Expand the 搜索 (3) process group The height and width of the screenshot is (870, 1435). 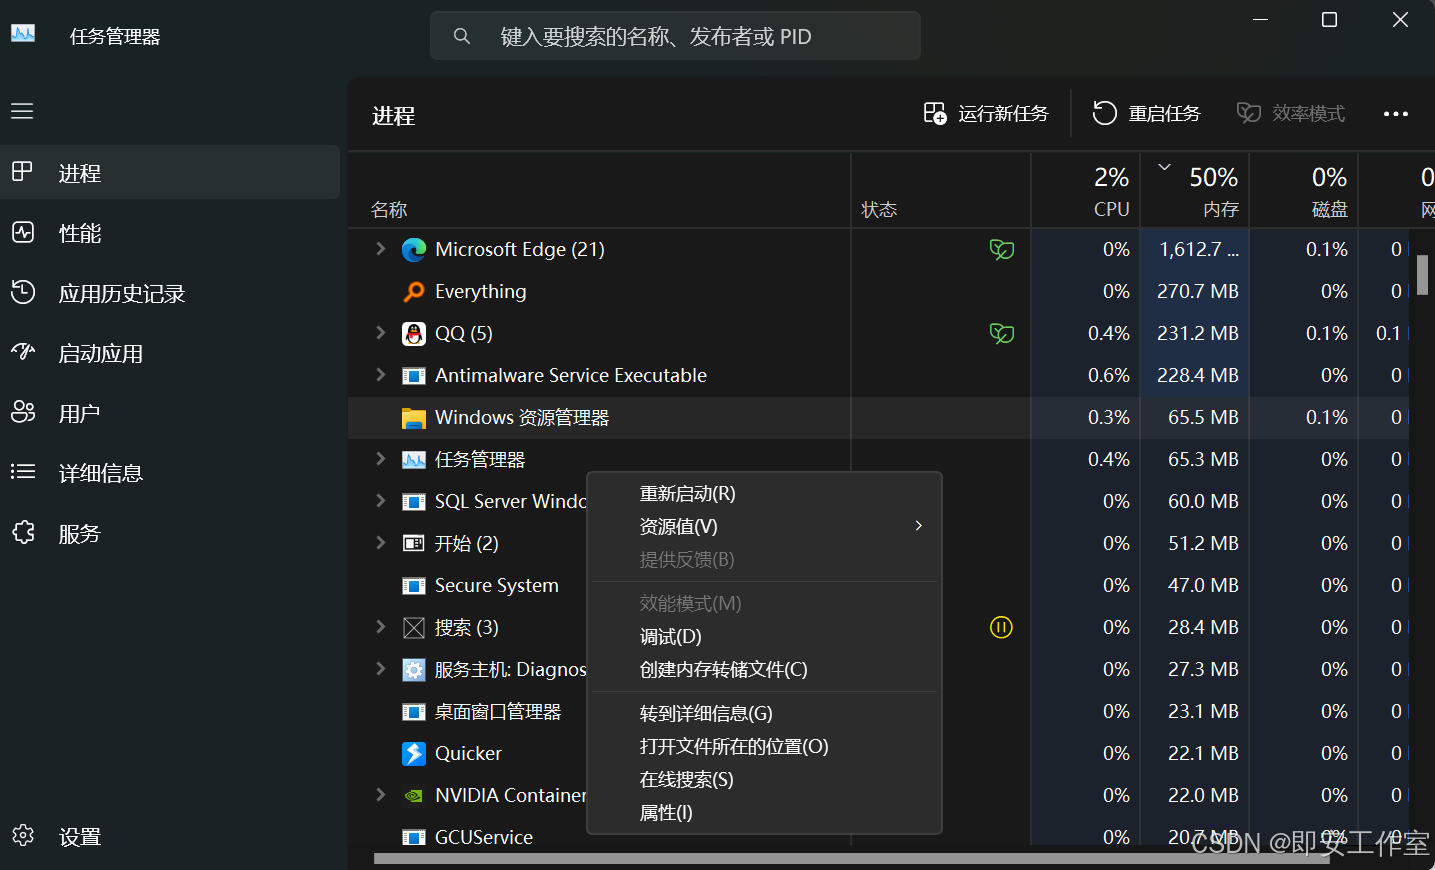pyautogui.click(x=380, y=627)
